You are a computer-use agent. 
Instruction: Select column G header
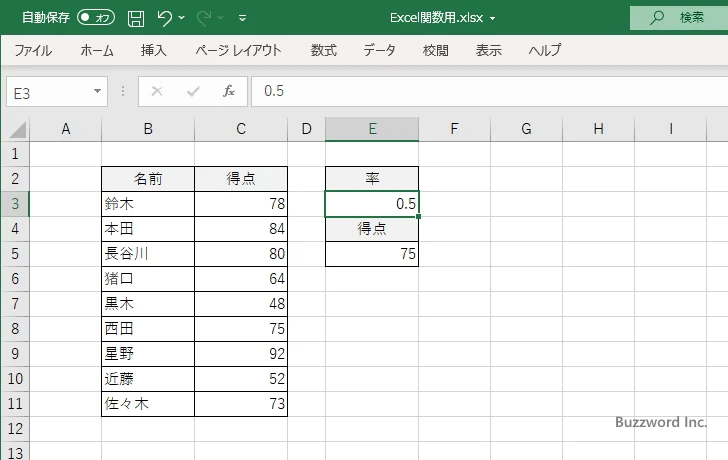click(x=526, y=129)
